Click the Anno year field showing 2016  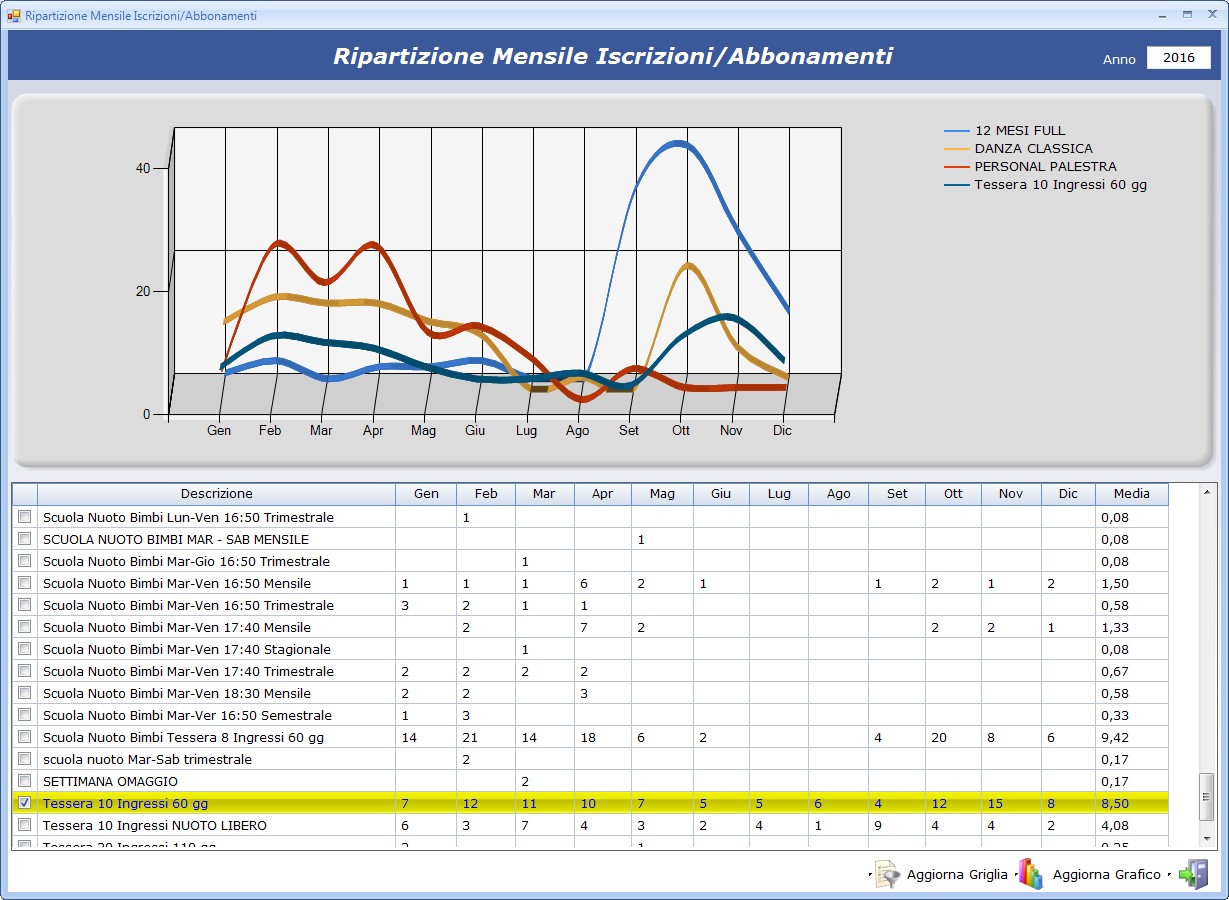1178,58
